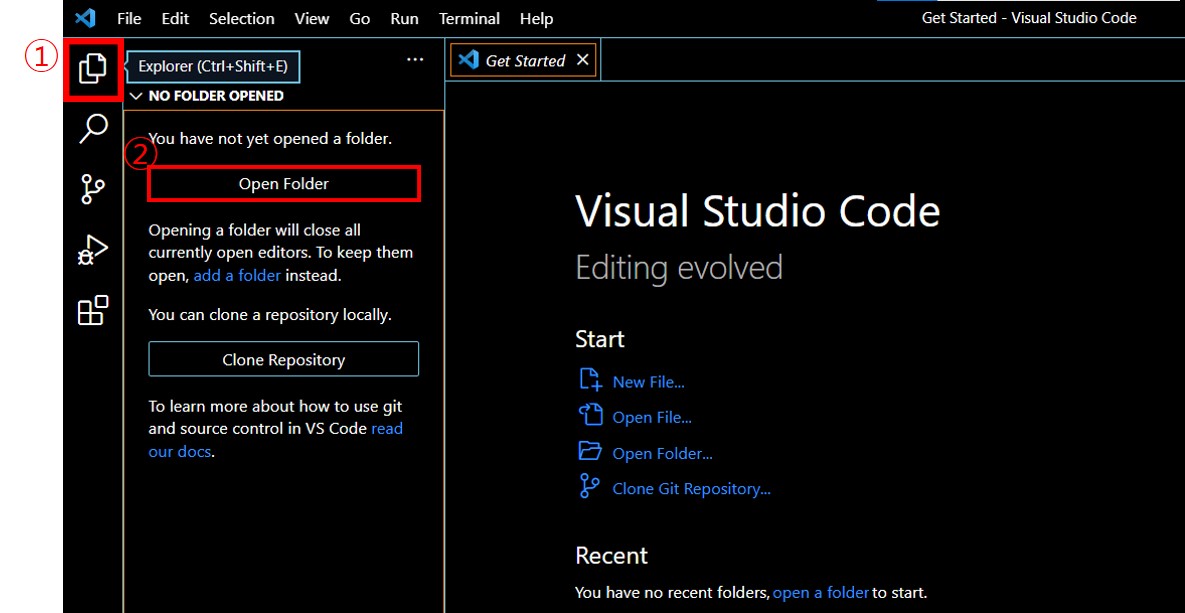This screenshot has height=613, width=1185.
Task: Click the Clone Git Repository... link
Action: [692, 489]
